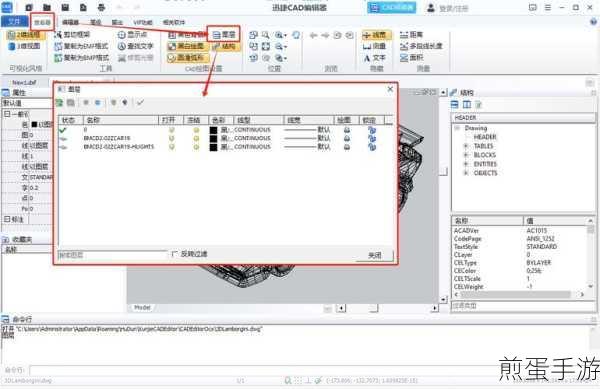Toggle freeze icon for BMCD2-02ZCAR19-HLIGHTS layer
Image resolution: width=600 pixels, height=389 pixels.
click(196, 147)
